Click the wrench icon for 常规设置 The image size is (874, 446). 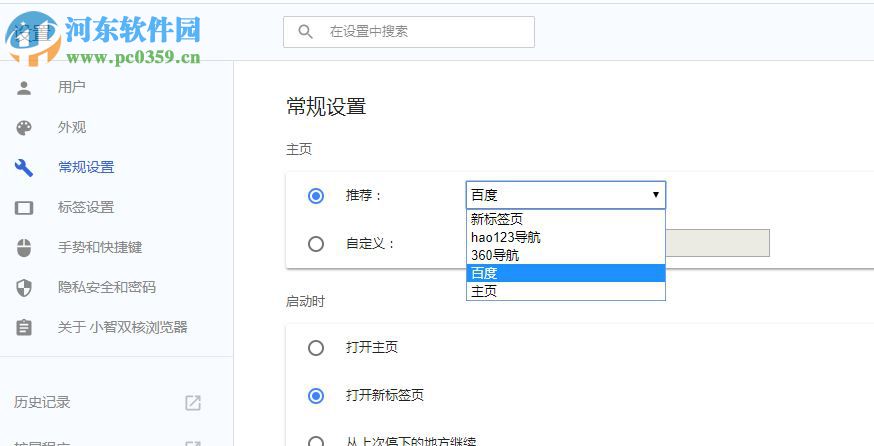click(x=24, y=168)
